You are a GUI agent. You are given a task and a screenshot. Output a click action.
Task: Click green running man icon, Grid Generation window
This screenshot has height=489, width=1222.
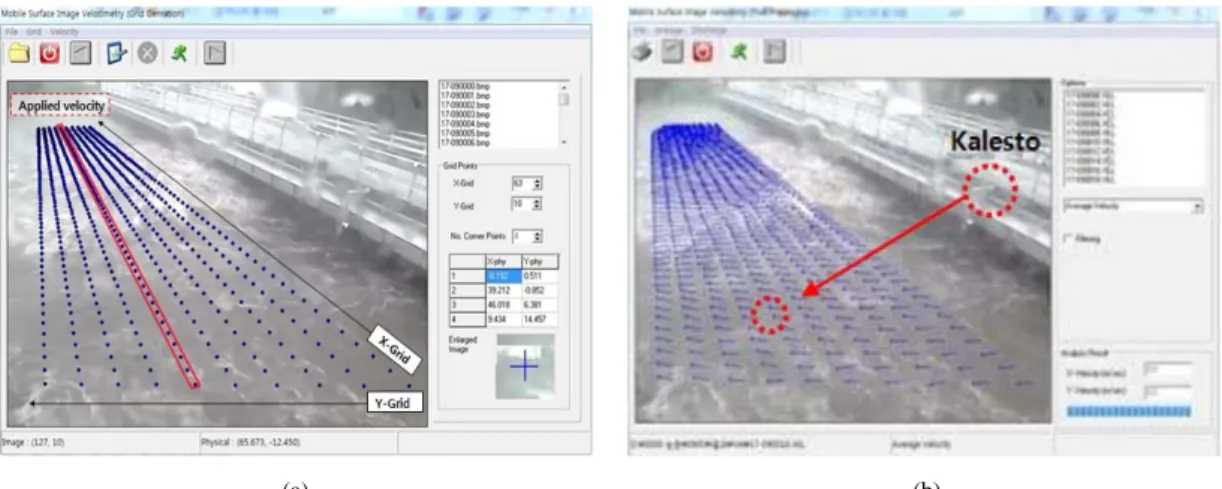click(x=179, y=53)
